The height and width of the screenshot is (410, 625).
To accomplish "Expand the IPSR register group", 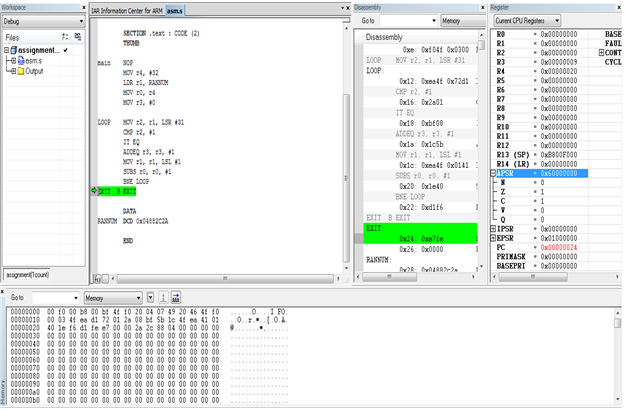I will [x=493, y=229].
